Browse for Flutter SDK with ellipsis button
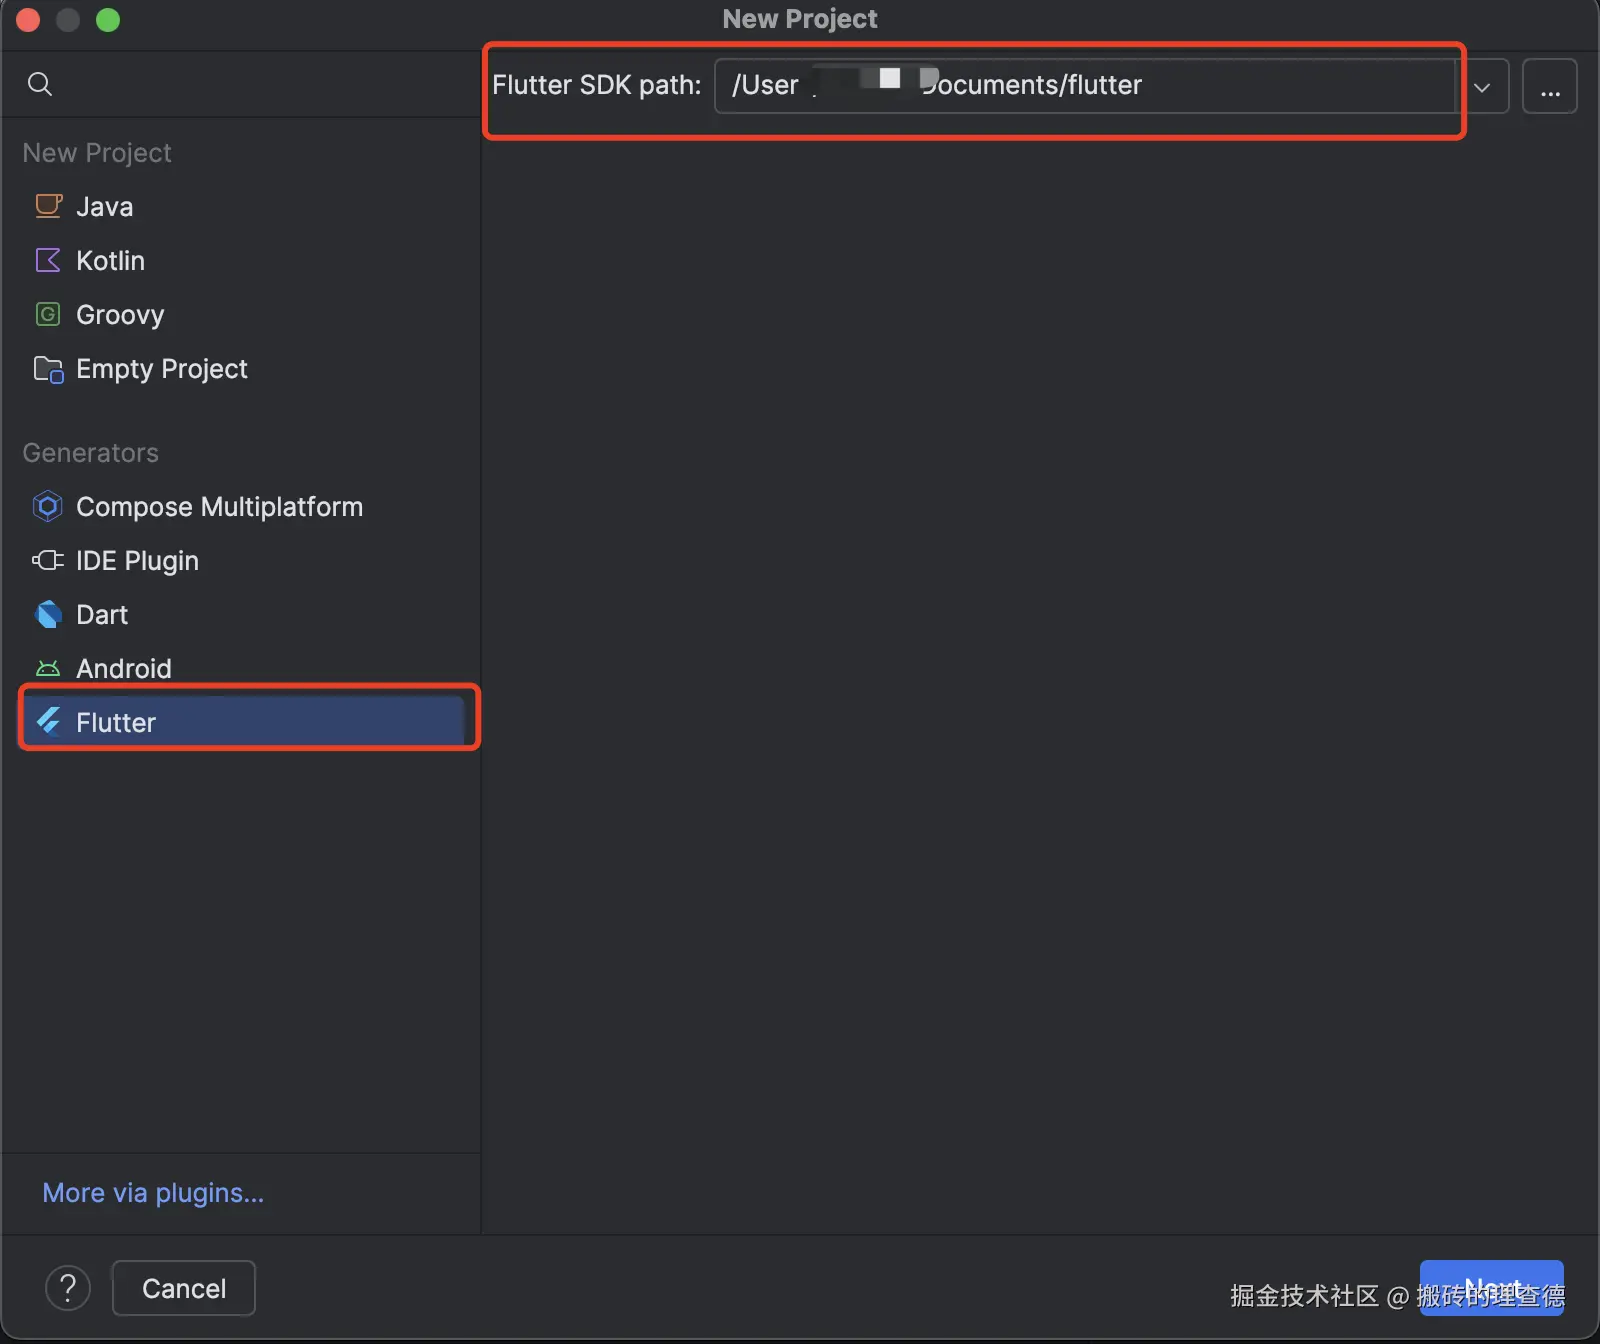Image resolution: width=1600 pixels, height=1344 pixels. (x=1550, y=87)
